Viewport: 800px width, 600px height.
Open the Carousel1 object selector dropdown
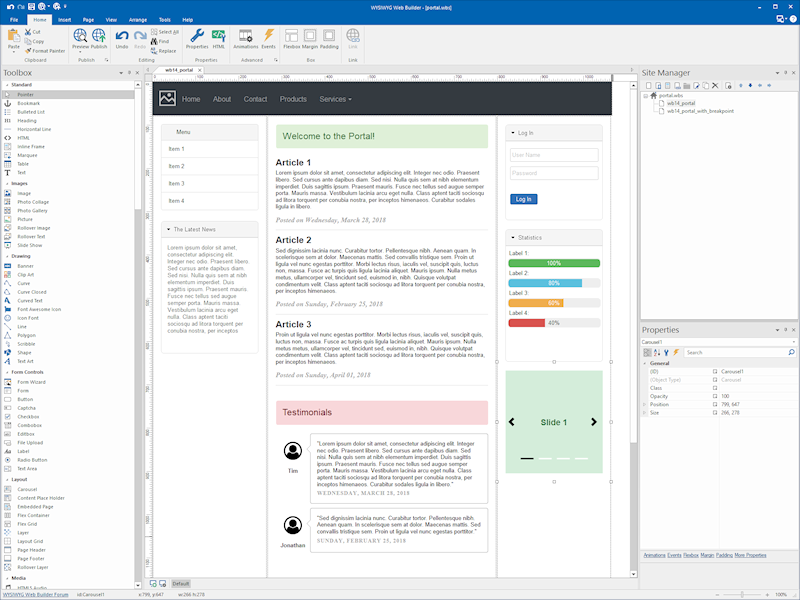click(794, 342)
